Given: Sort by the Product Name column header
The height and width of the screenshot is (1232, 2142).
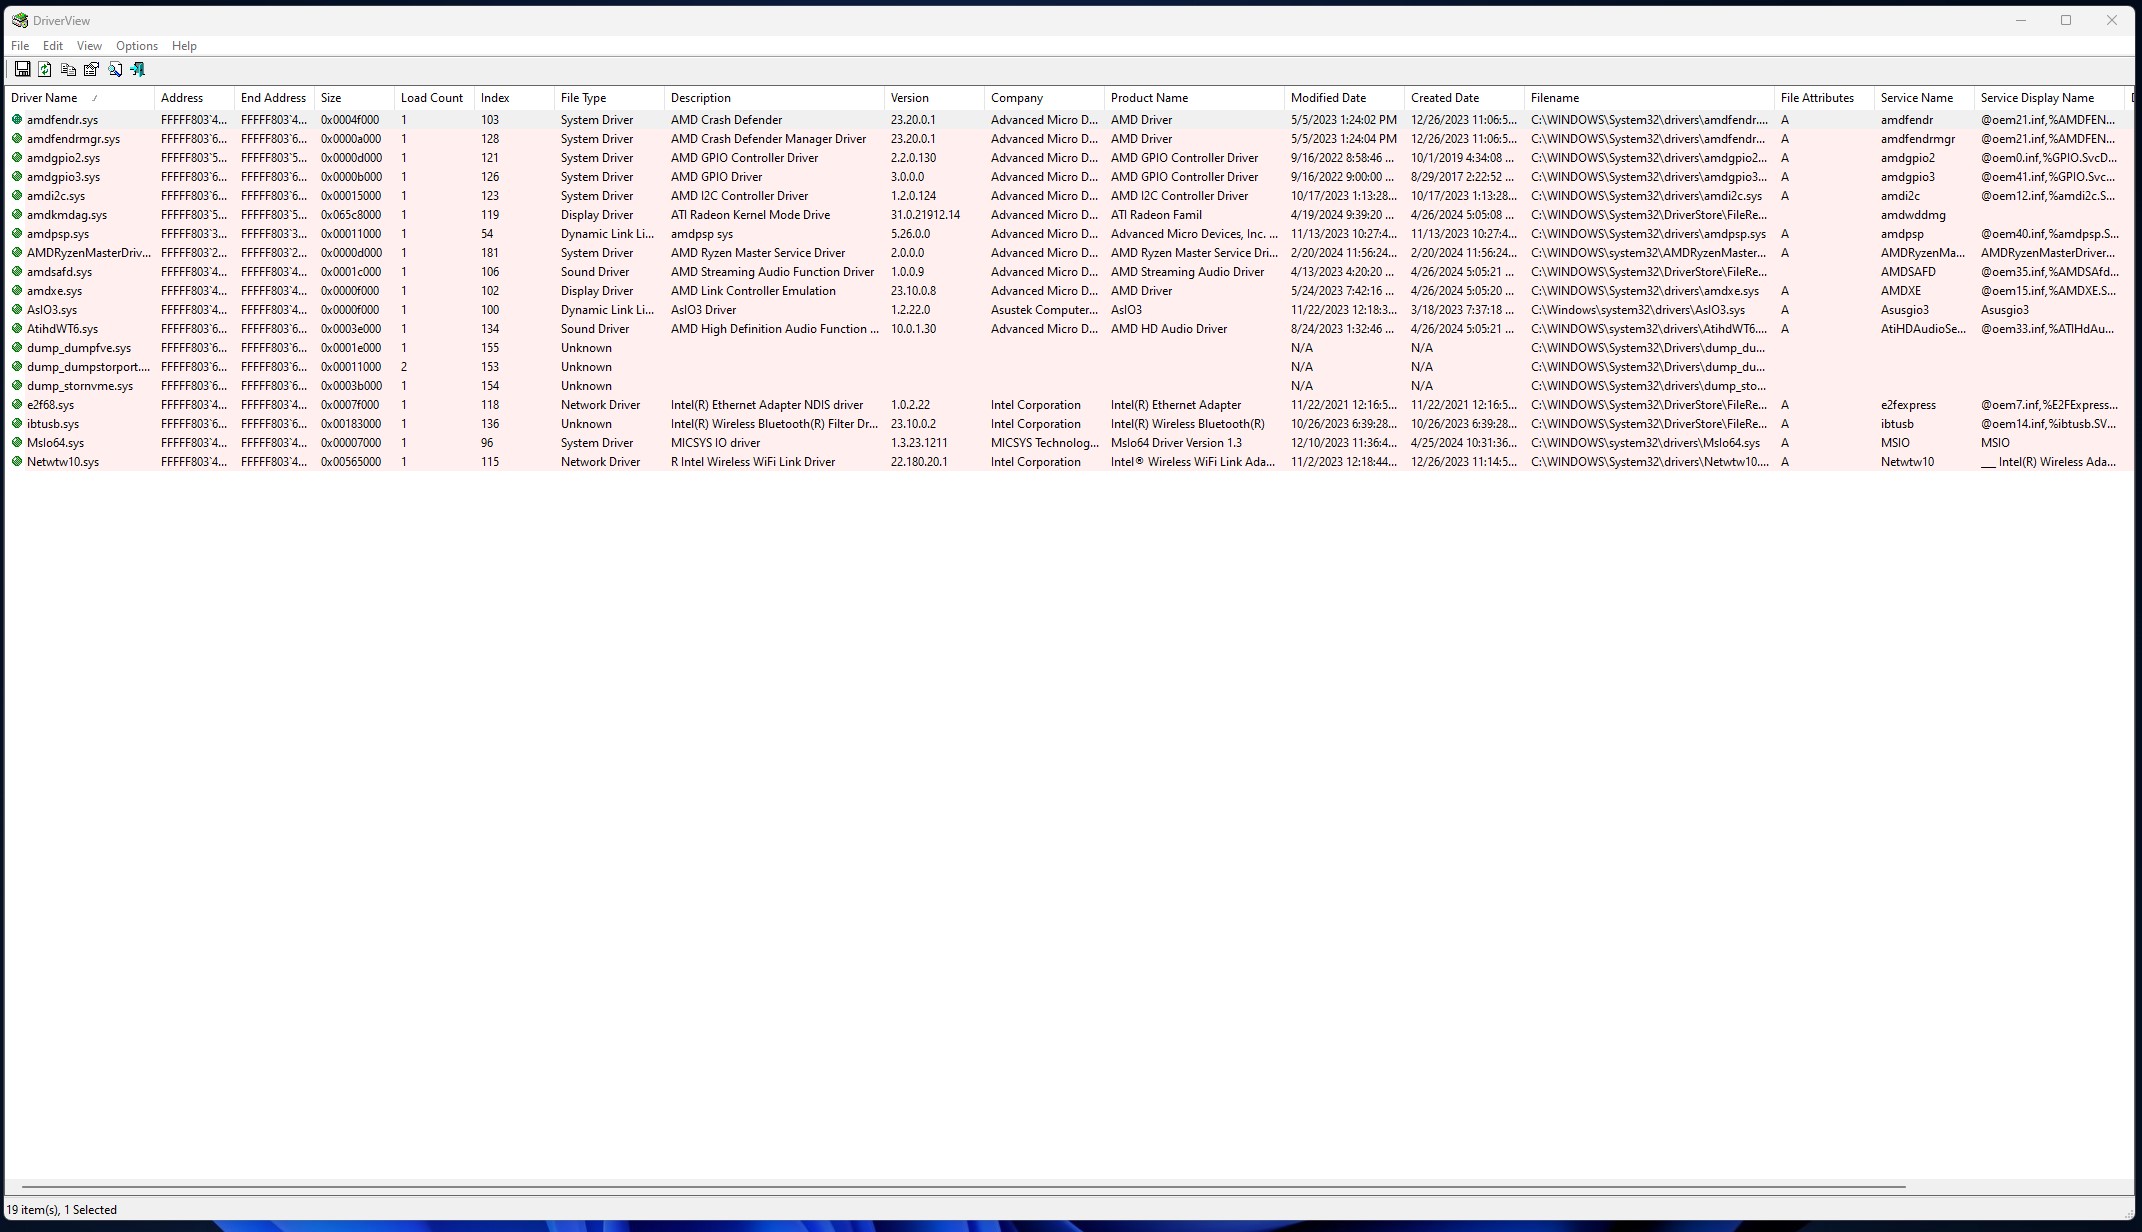Looking at the screenshot, I should click(1194, 98).
